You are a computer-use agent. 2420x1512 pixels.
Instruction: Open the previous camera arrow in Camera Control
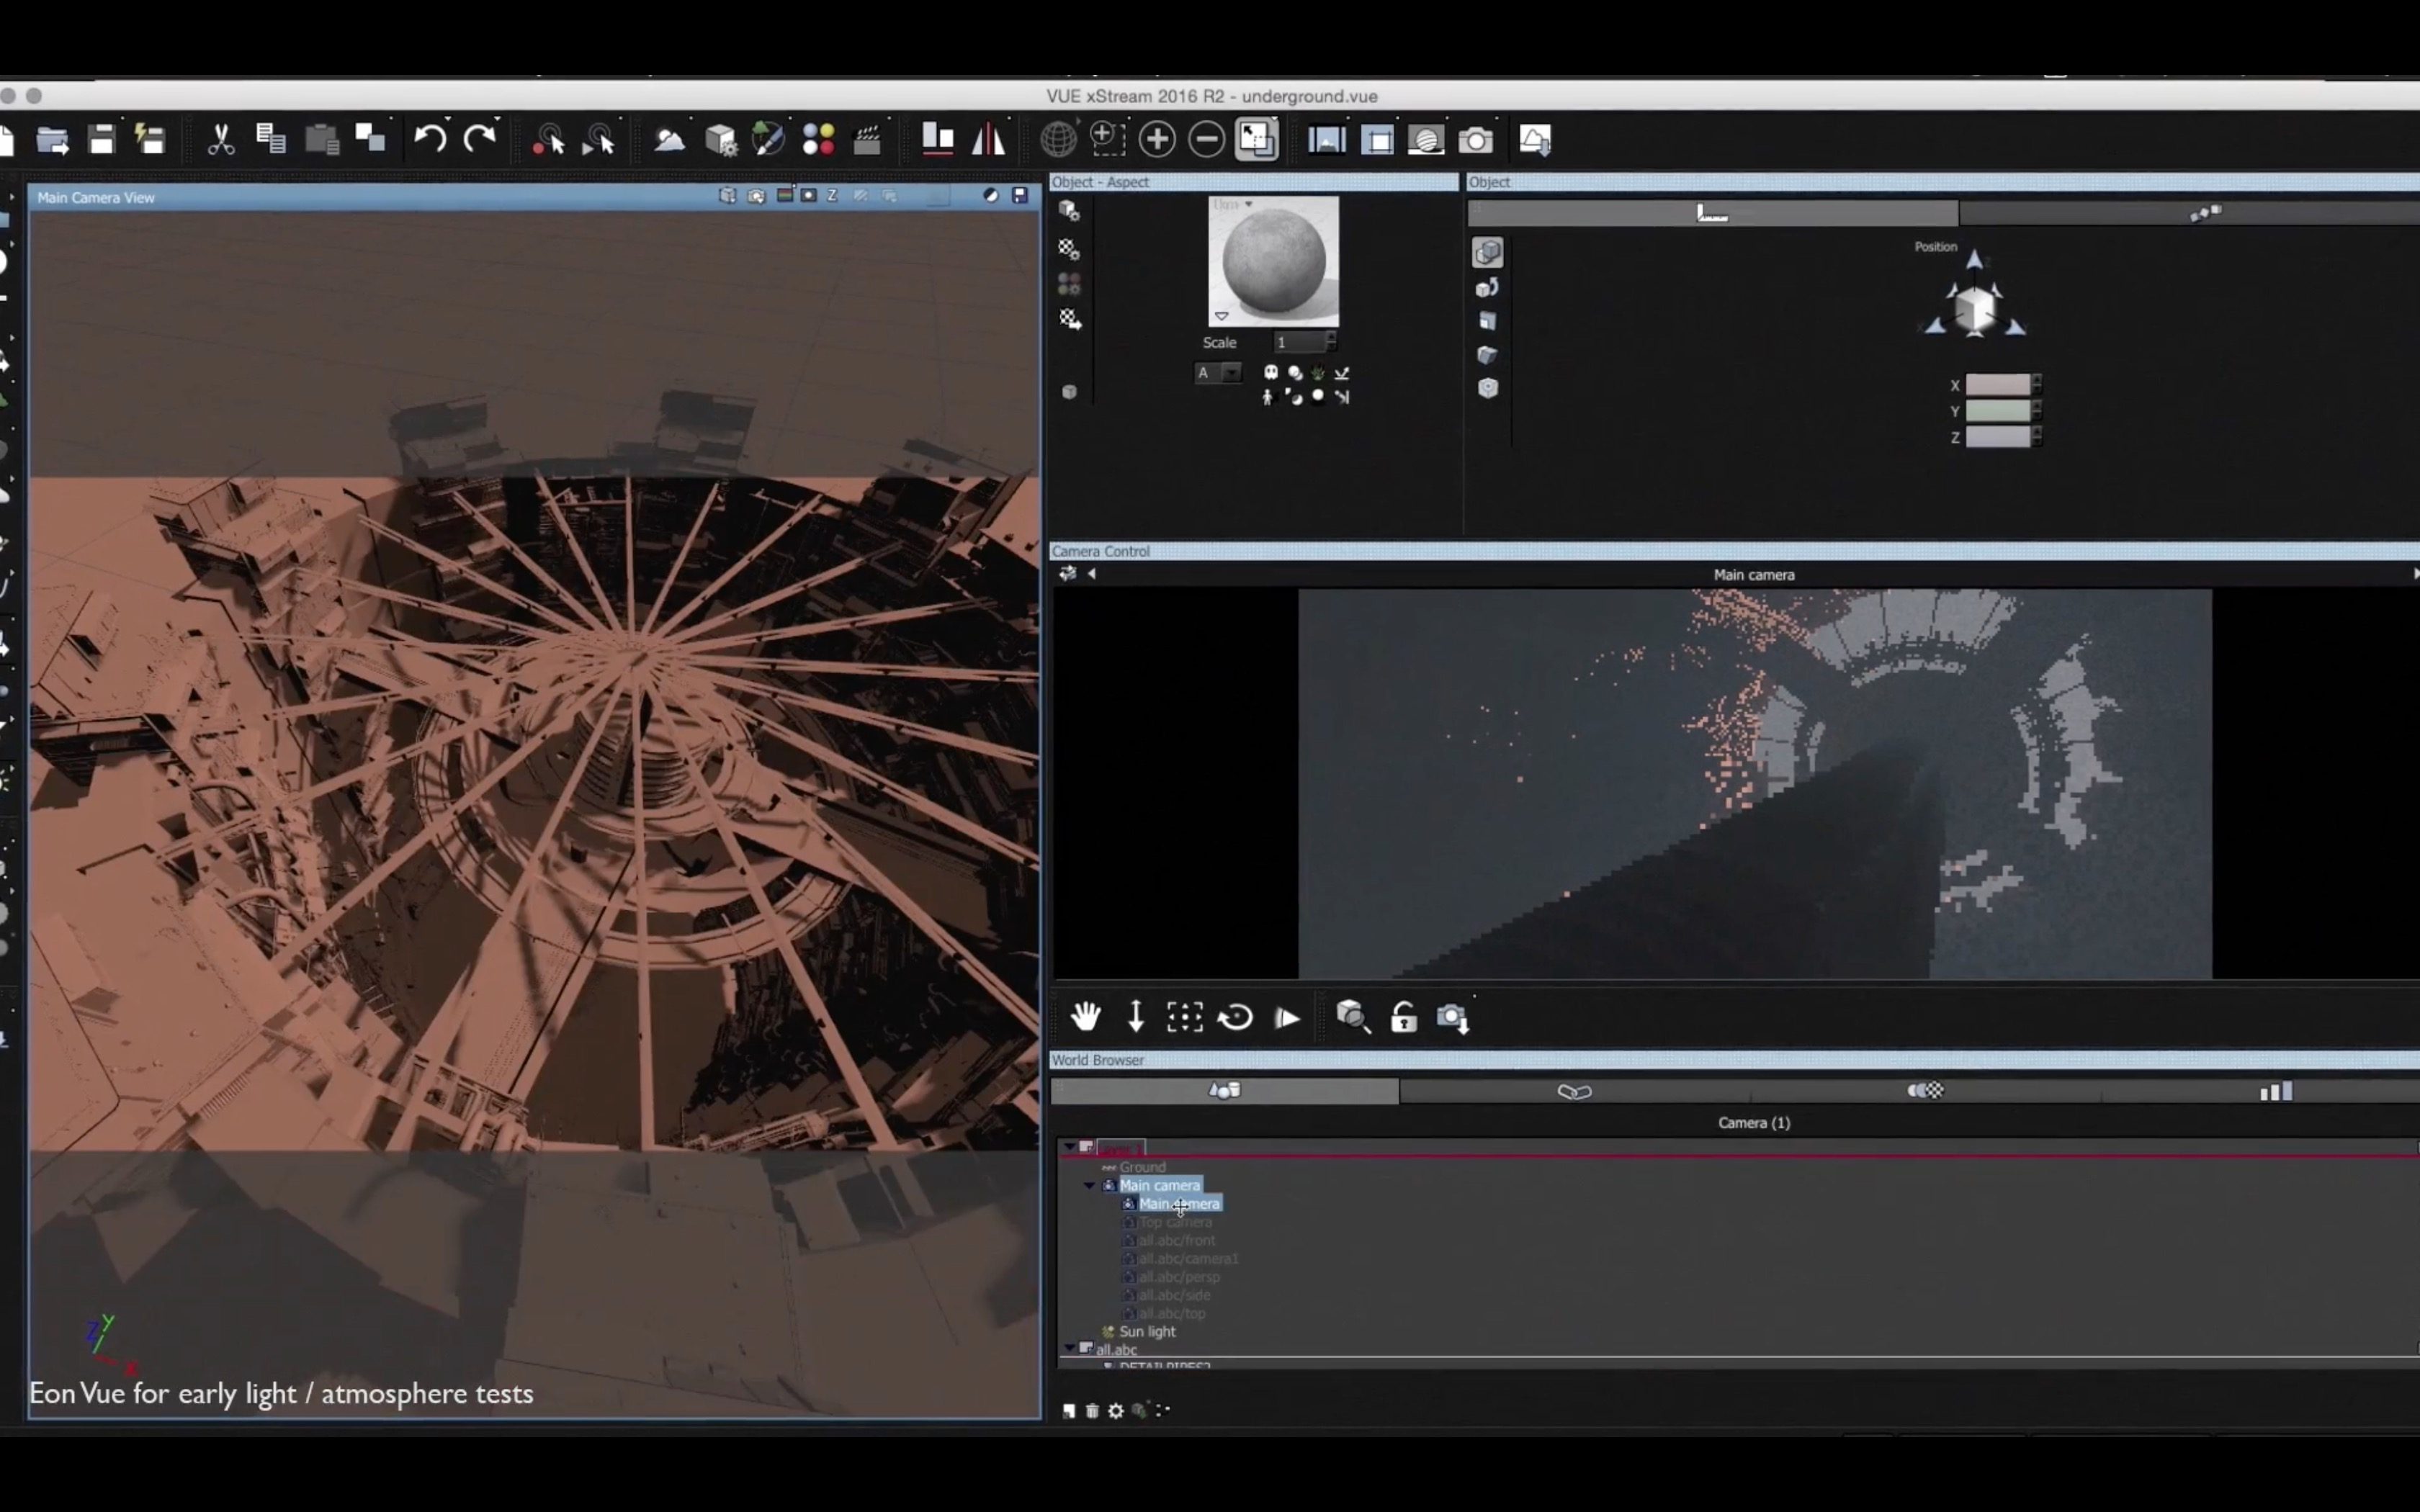click(1092, 574)
